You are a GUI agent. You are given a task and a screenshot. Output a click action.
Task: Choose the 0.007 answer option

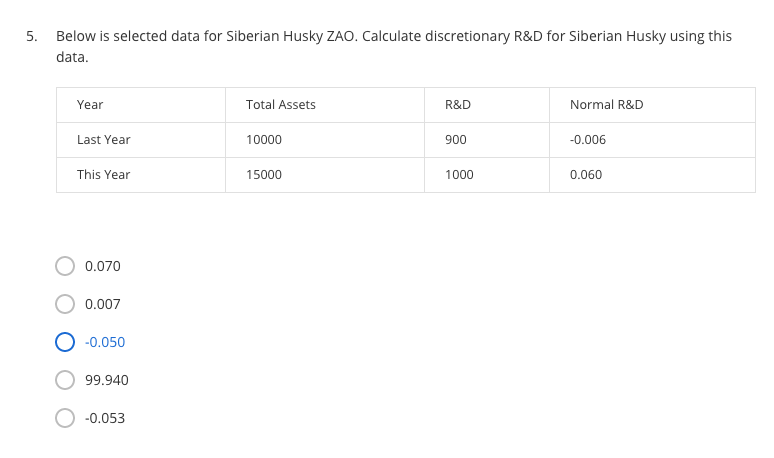tap(65, 304)
